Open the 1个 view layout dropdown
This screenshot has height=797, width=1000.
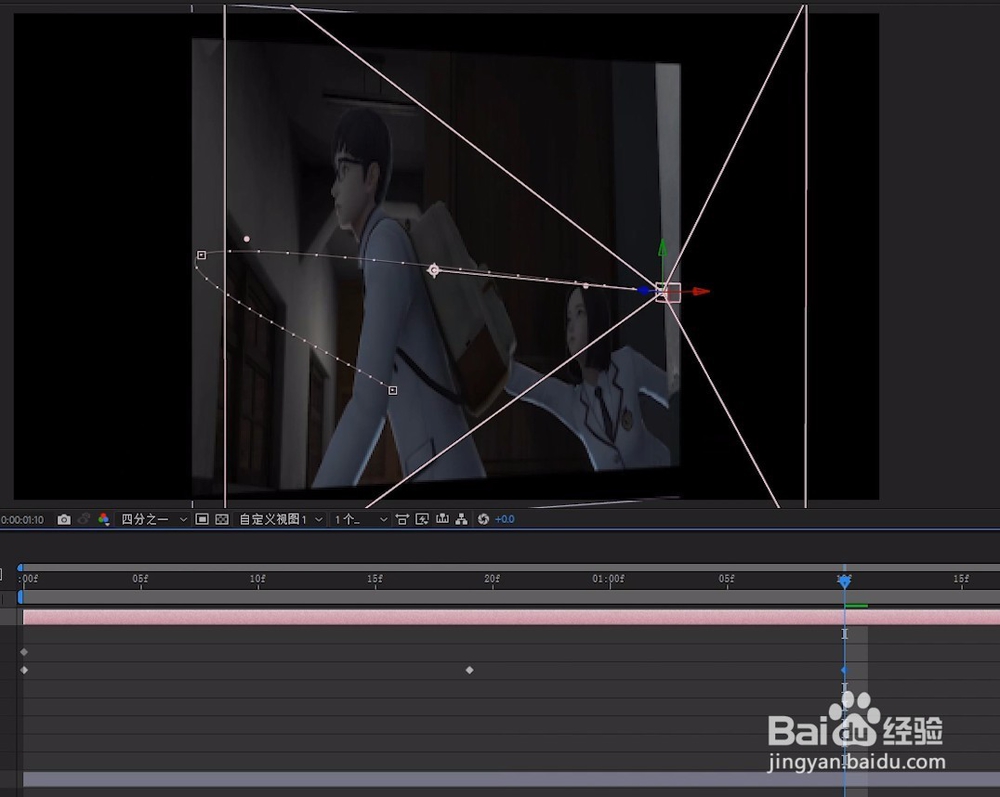(x=360, y=520)
